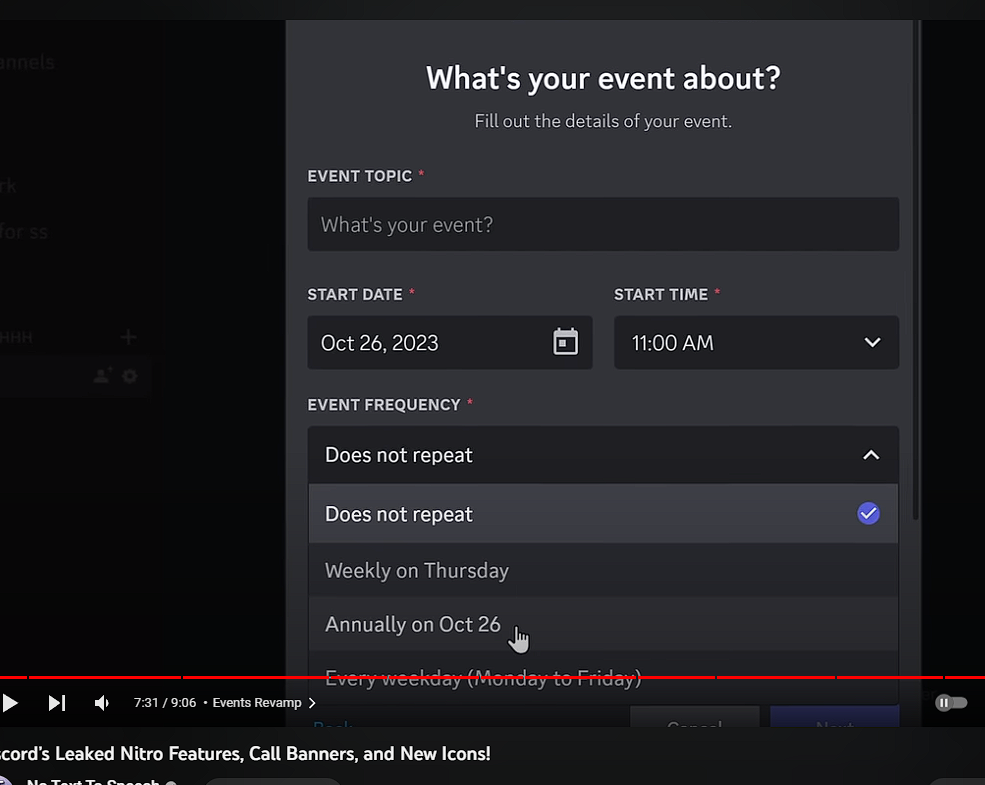Click the Event Topic text field
Screen dimensions: 985x785
click(x=603, y=224)
